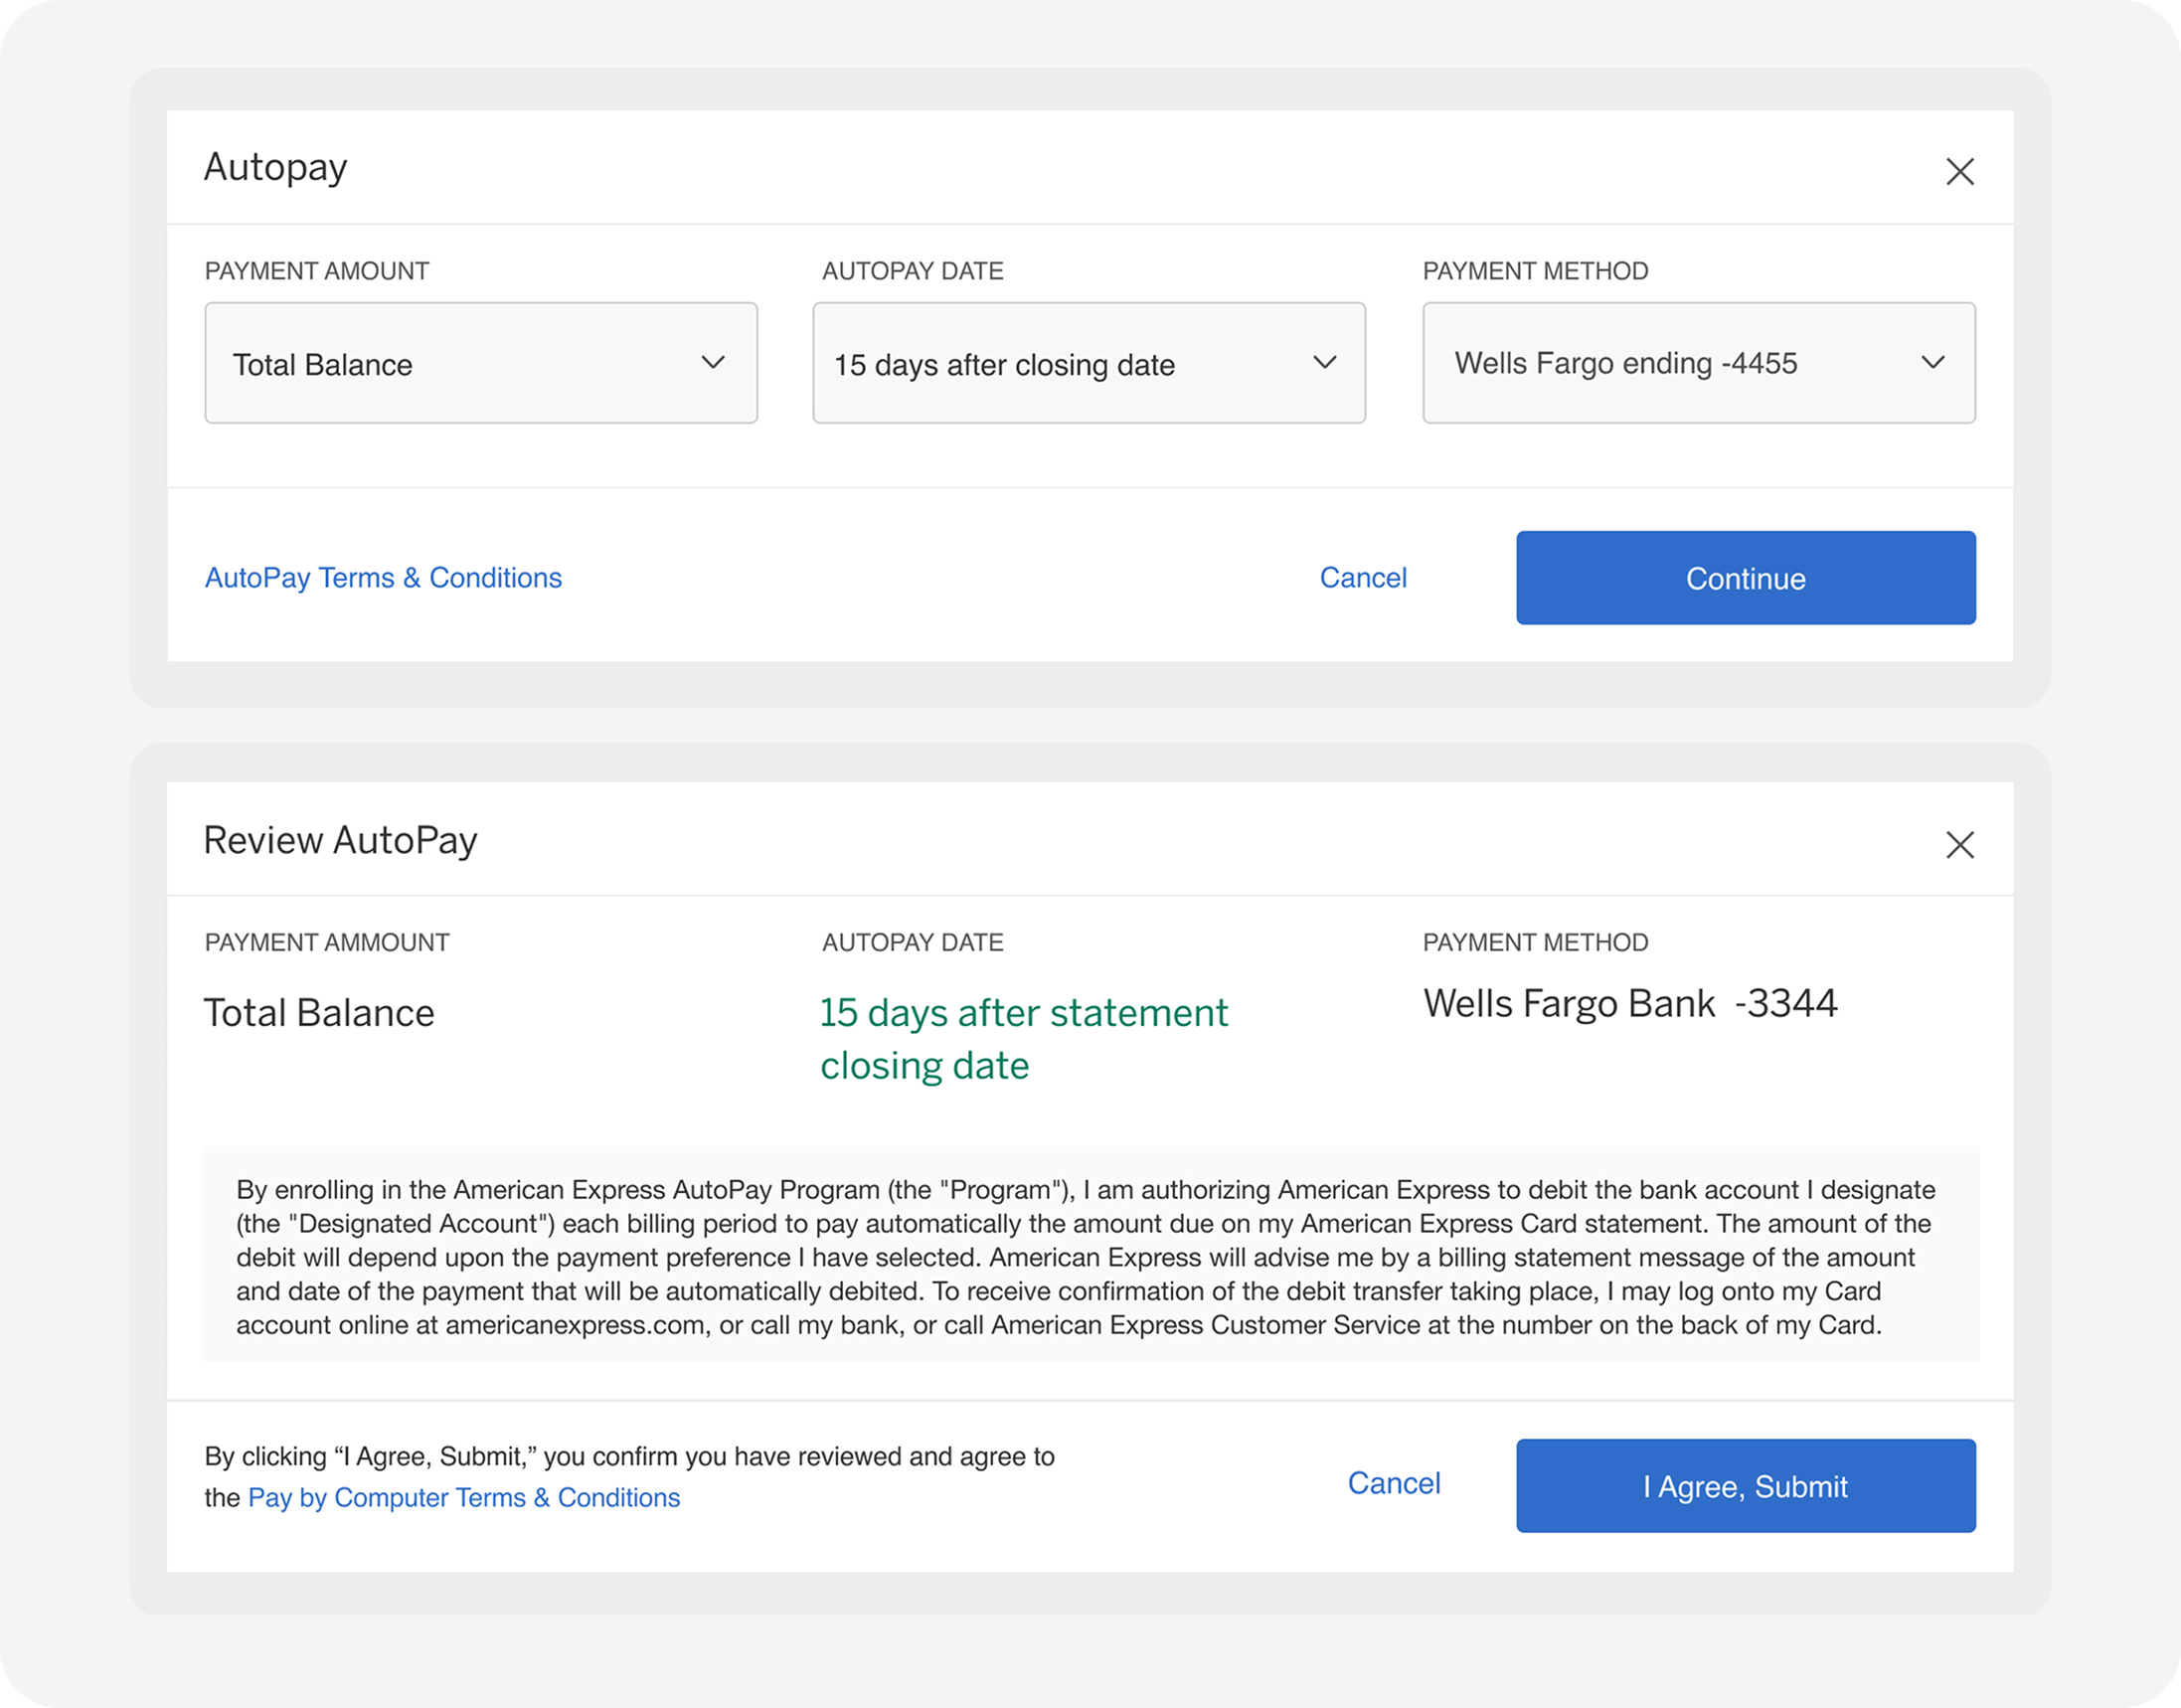Open the Wells Fargo ending -4455 dropdown
The height and width of the screenshot is (1708, 2181).
1699,363
